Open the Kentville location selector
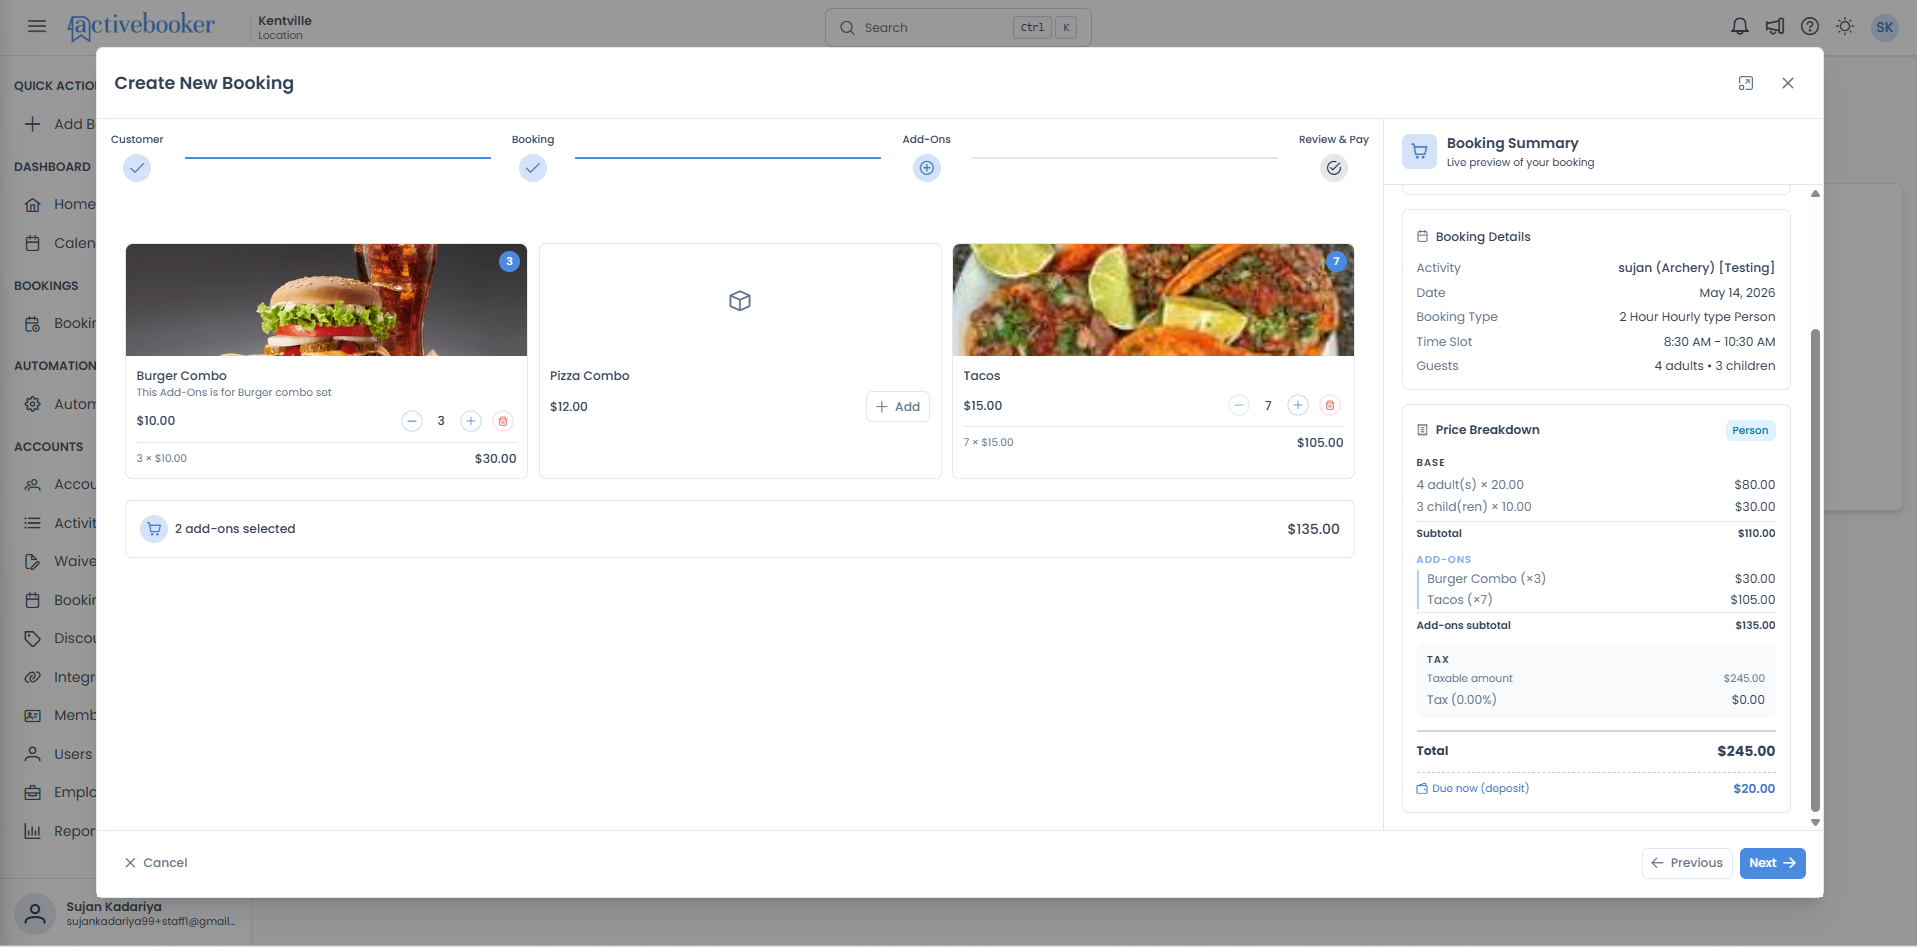 tap(284, 27)
